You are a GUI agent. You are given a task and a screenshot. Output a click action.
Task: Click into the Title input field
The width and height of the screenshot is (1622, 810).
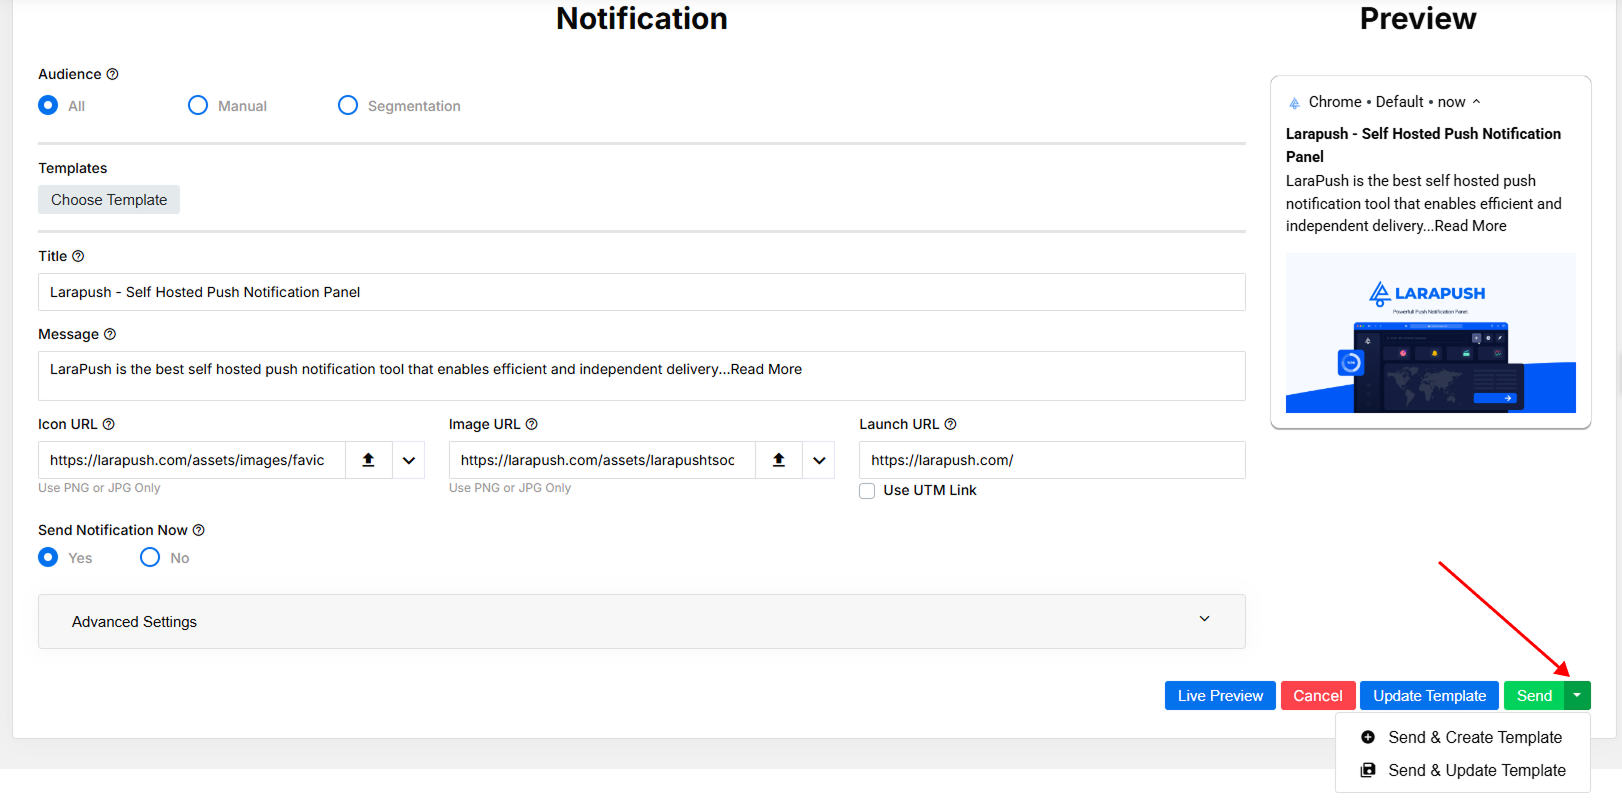[x=642, y=292]
